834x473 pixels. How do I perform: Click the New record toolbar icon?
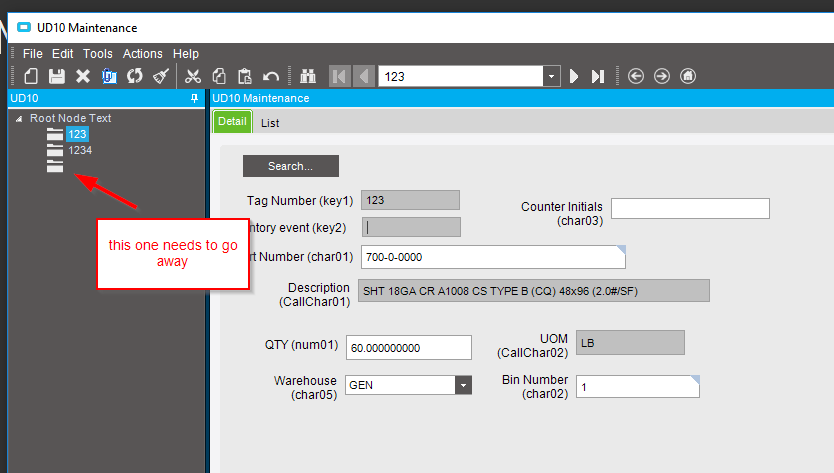point(31,76)
